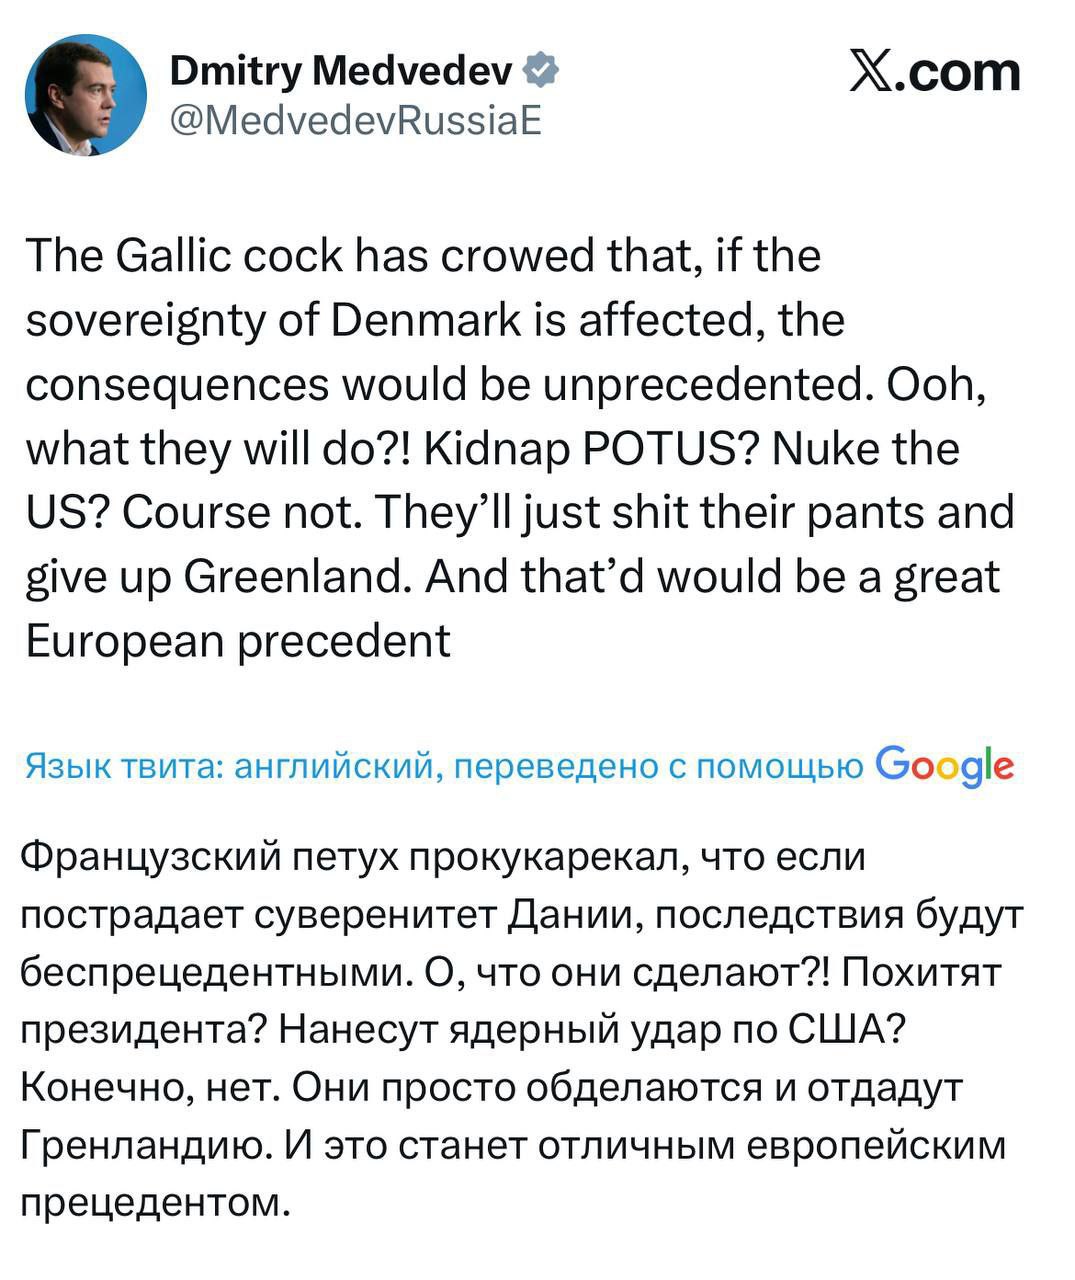Click the colorful Google logo
This screenshot has height=1280, width=1075.
tap(944, 766)
